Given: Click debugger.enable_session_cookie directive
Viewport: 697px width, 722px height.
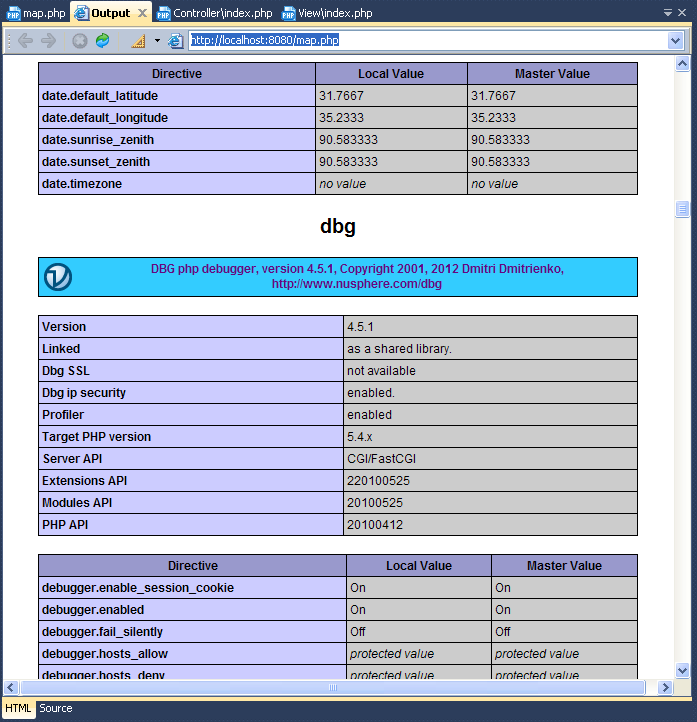Looking at the screenshot, I should [x=192, y=588].
